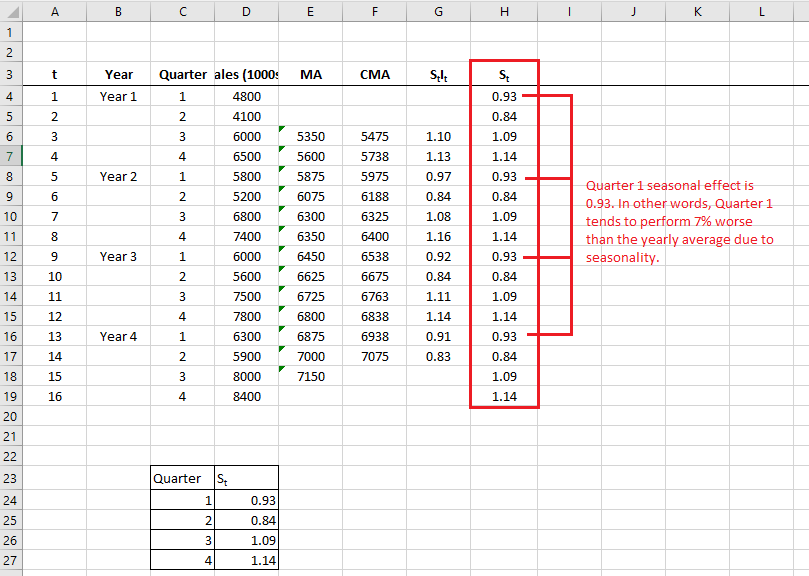This screenshot has height=576, width=809.
Task: Click the 'Year' header cell in B3
Action: 118,75
